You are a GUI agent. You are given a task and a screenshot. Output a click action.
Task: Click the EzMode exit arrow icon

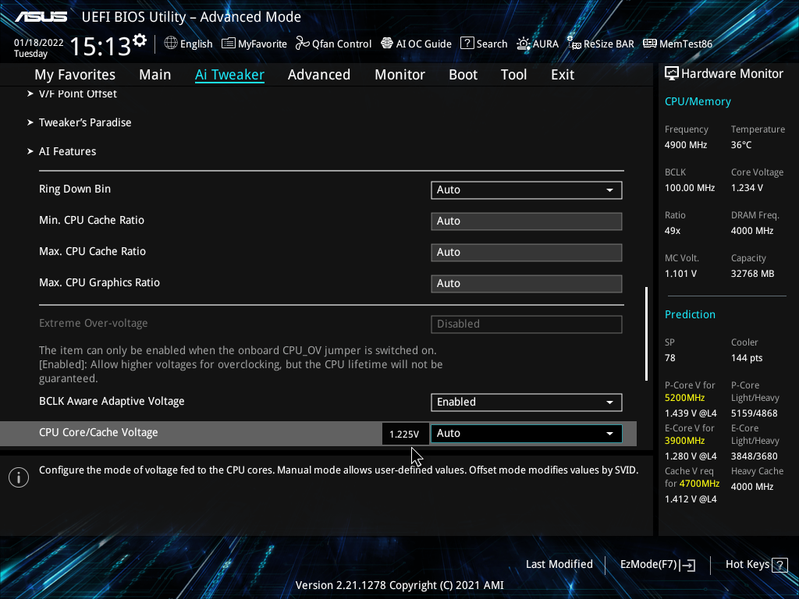(x=688, y=565)
